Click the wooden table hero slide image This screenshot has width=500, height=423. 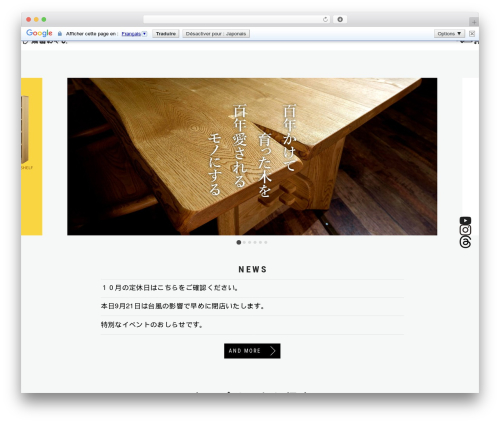[x=252, y=157]
